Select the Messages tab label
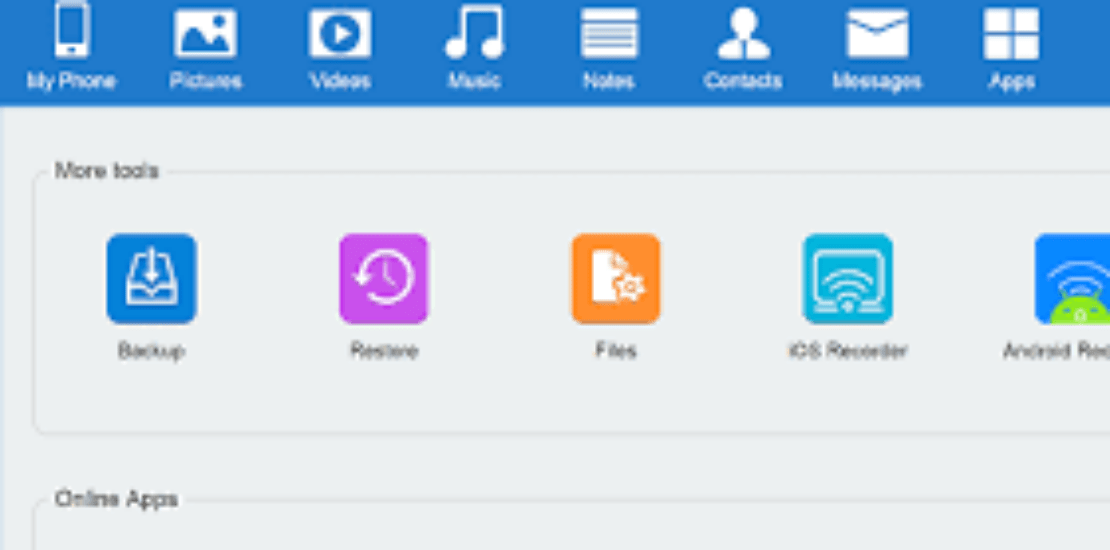Viewport: 1110px width, 550px height. (878, 81)
